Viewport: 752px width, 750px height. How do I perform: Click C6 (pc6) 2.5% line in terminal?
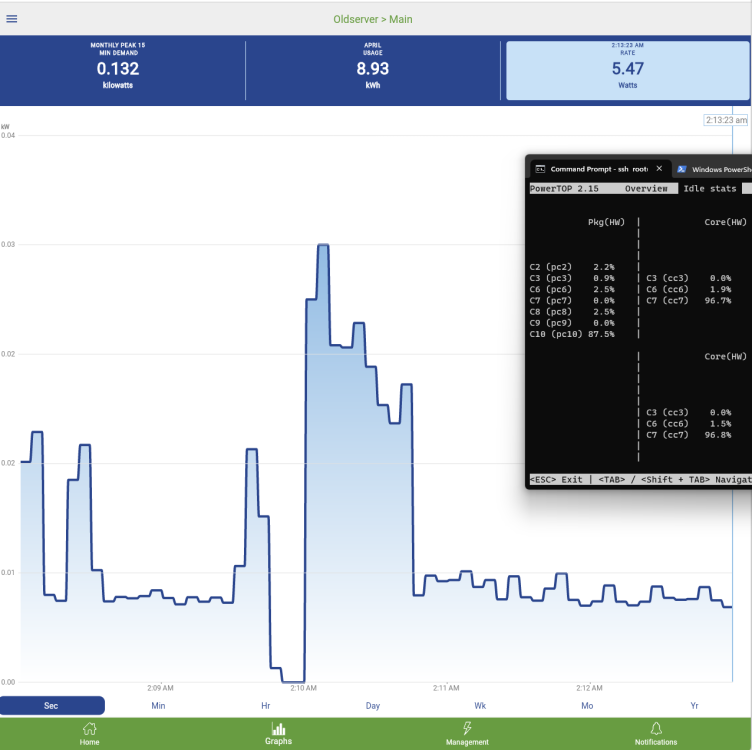[572, 289]
